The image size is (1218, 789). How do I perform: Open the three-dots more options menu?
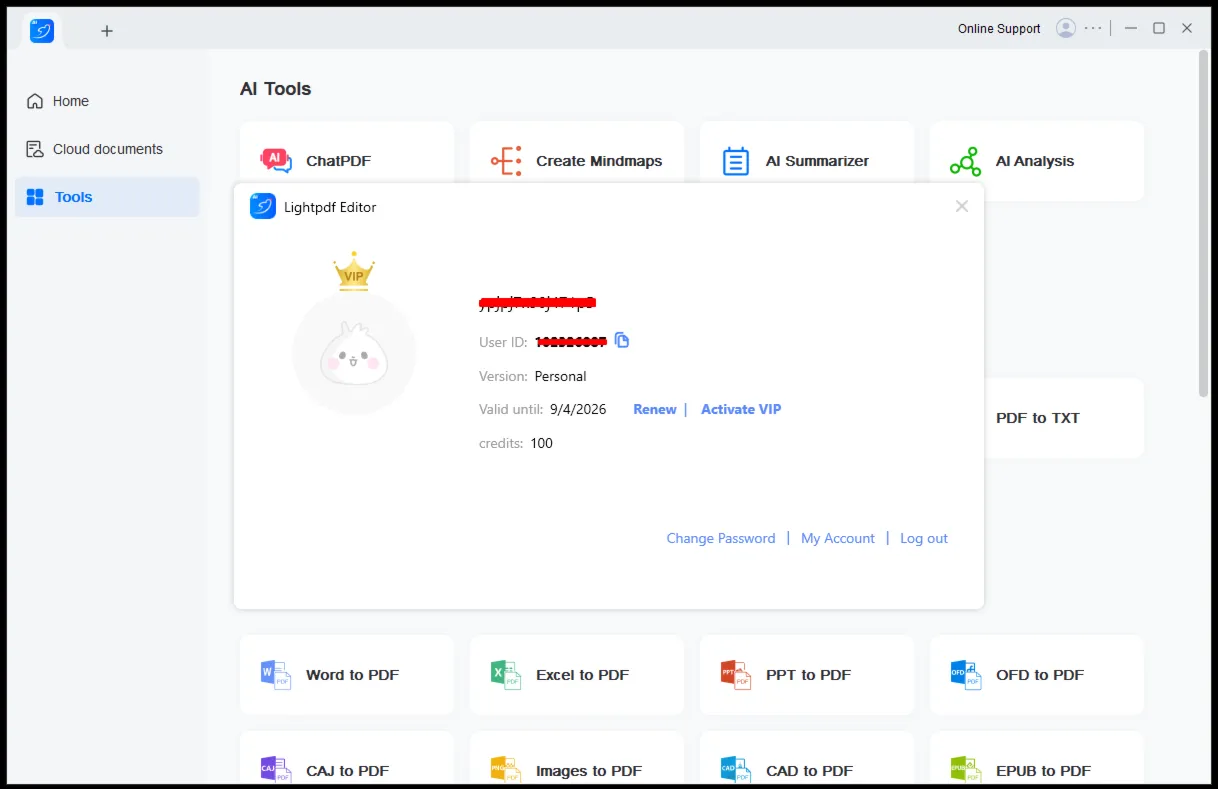coord(1093,28)
